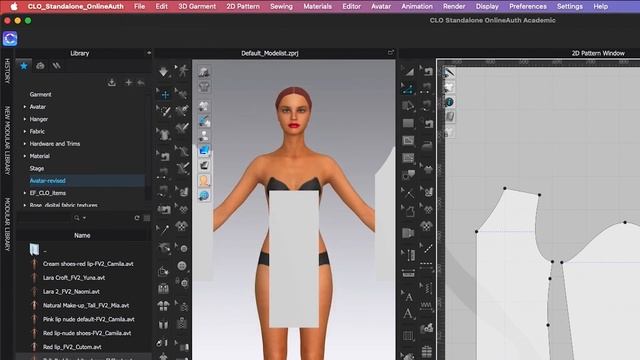Toggle the pen display icon in 2D window
640x360 pixels.
449,73
